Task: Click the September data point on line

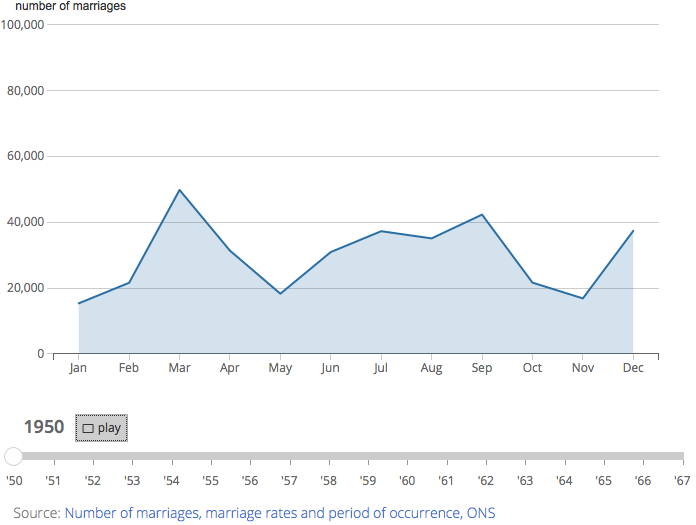Action: coord(482,215)
